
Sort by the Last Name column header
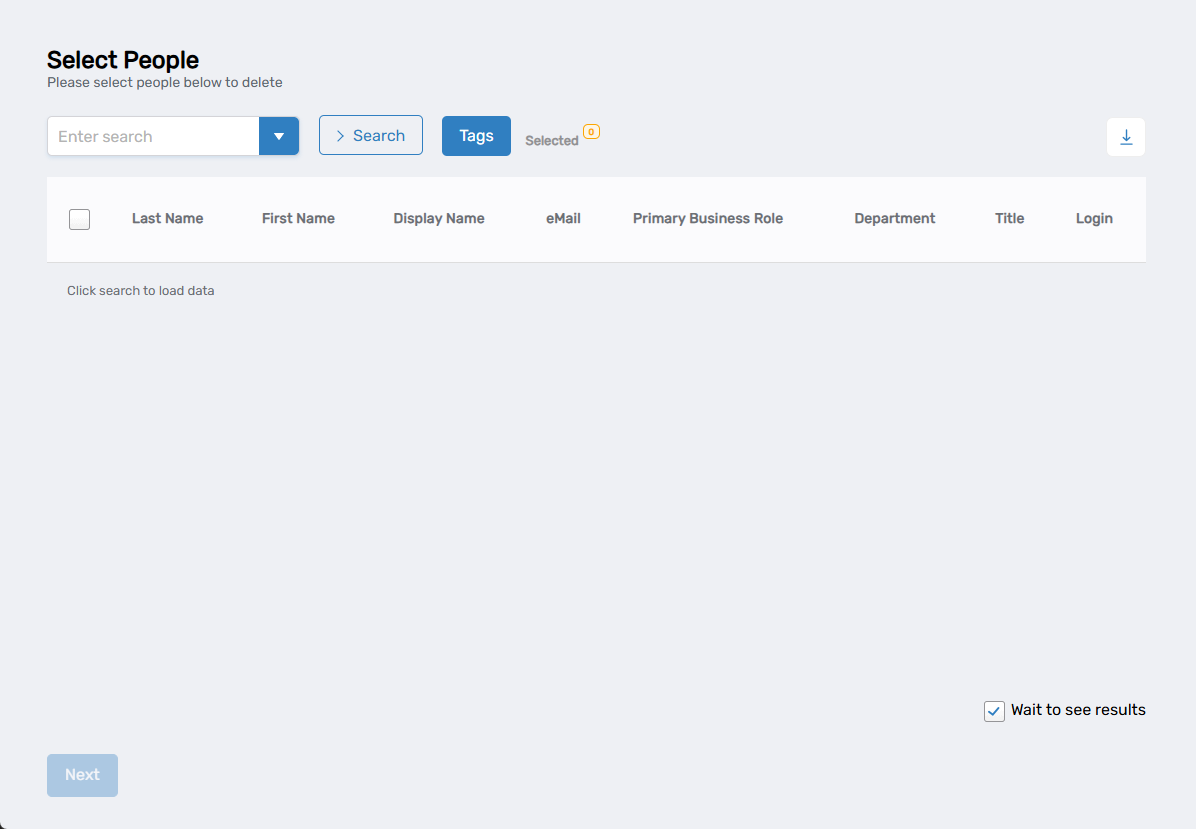pos(167,219)
